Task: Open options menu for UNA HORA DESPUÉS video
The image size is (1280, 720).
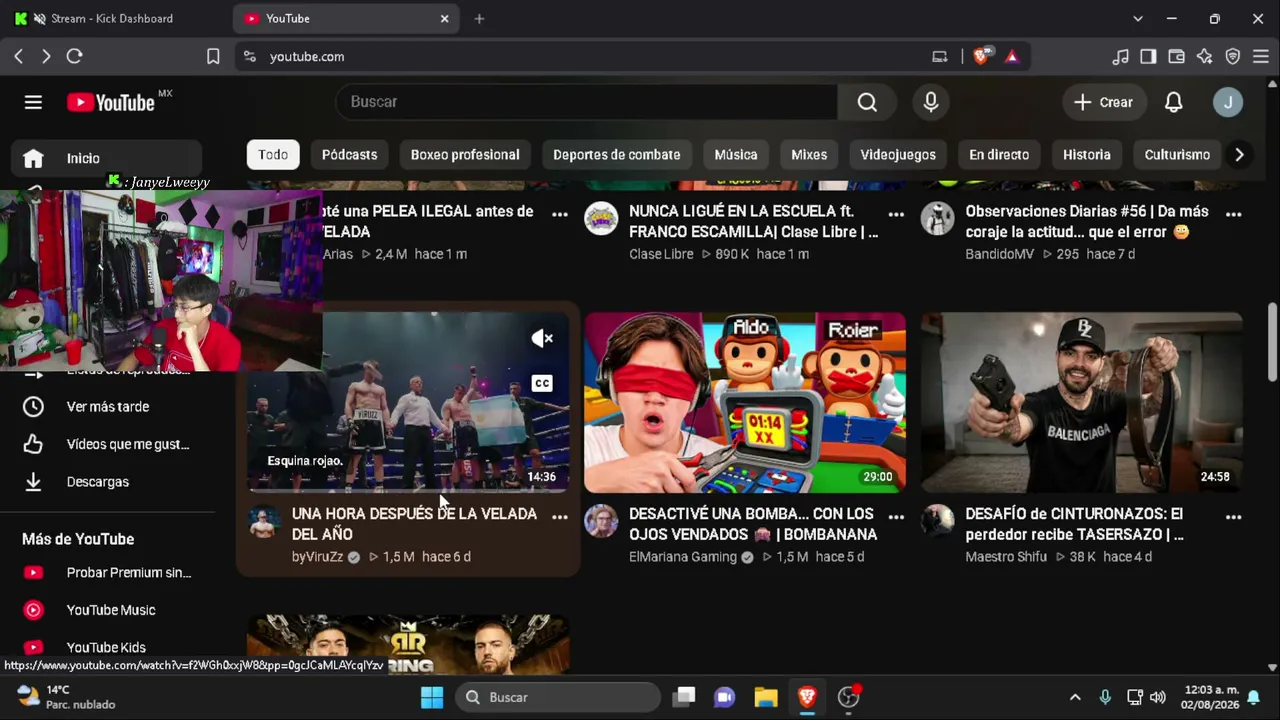Action: 560,517
